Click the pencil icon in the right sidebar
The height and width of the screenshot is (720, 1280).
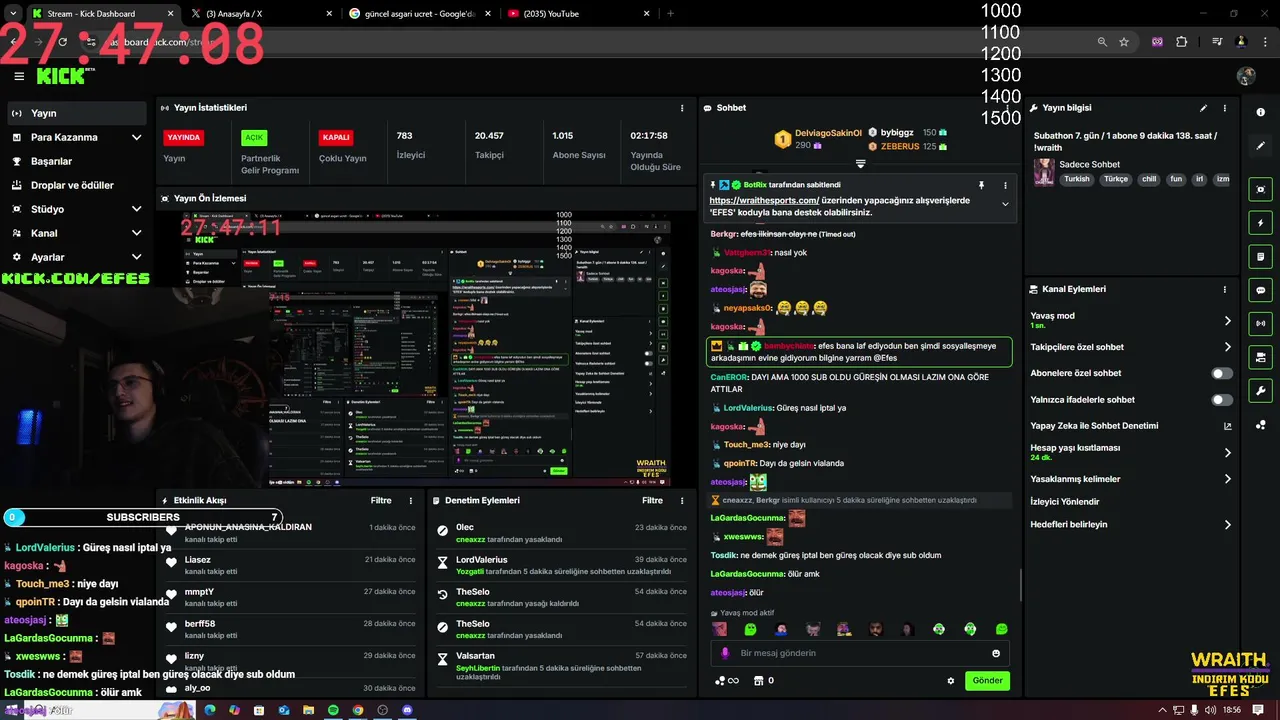(1261, 146)
